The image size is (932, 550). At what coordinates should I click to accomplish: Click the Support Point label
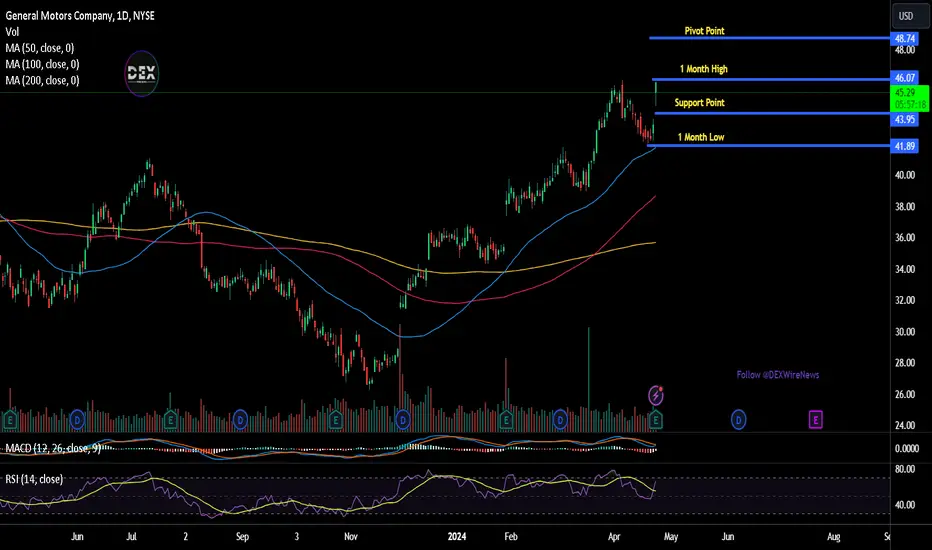tap(700, 103)
